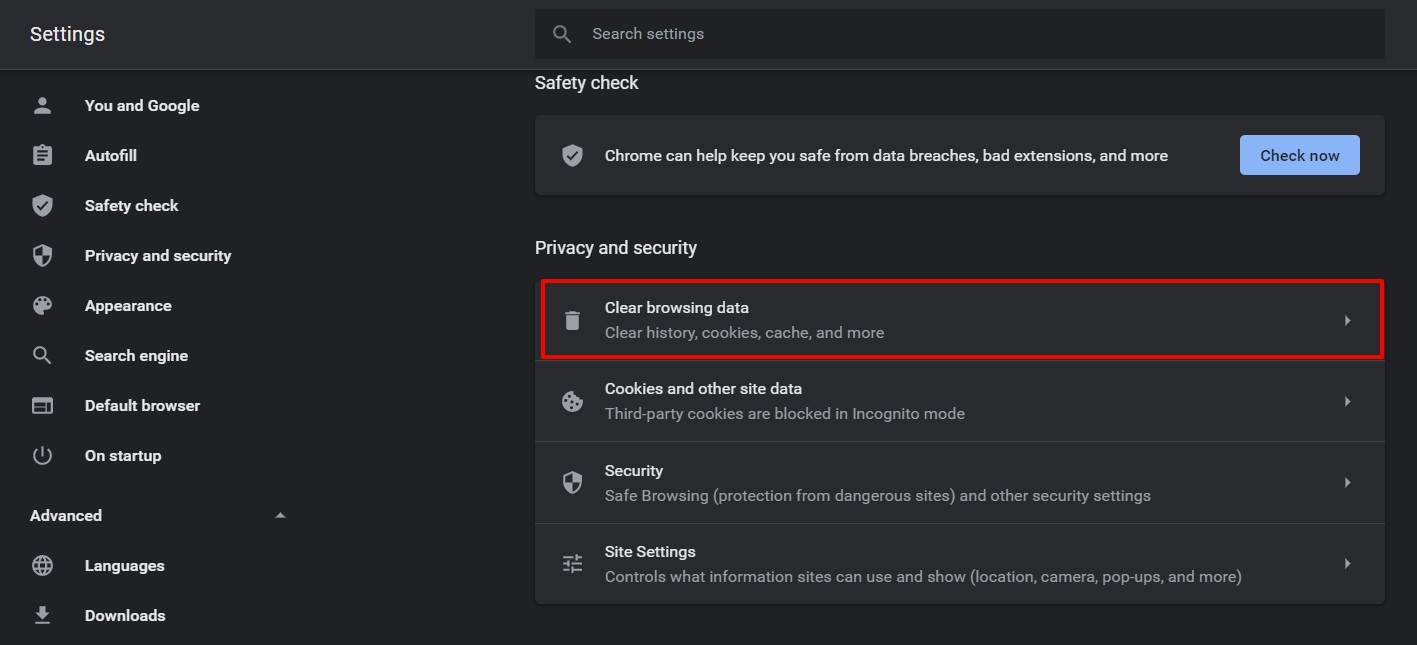Collapse the Advanced section arrow
Image resolution: width=1417 pixels, height=645 pixels.
pos(280,515)
